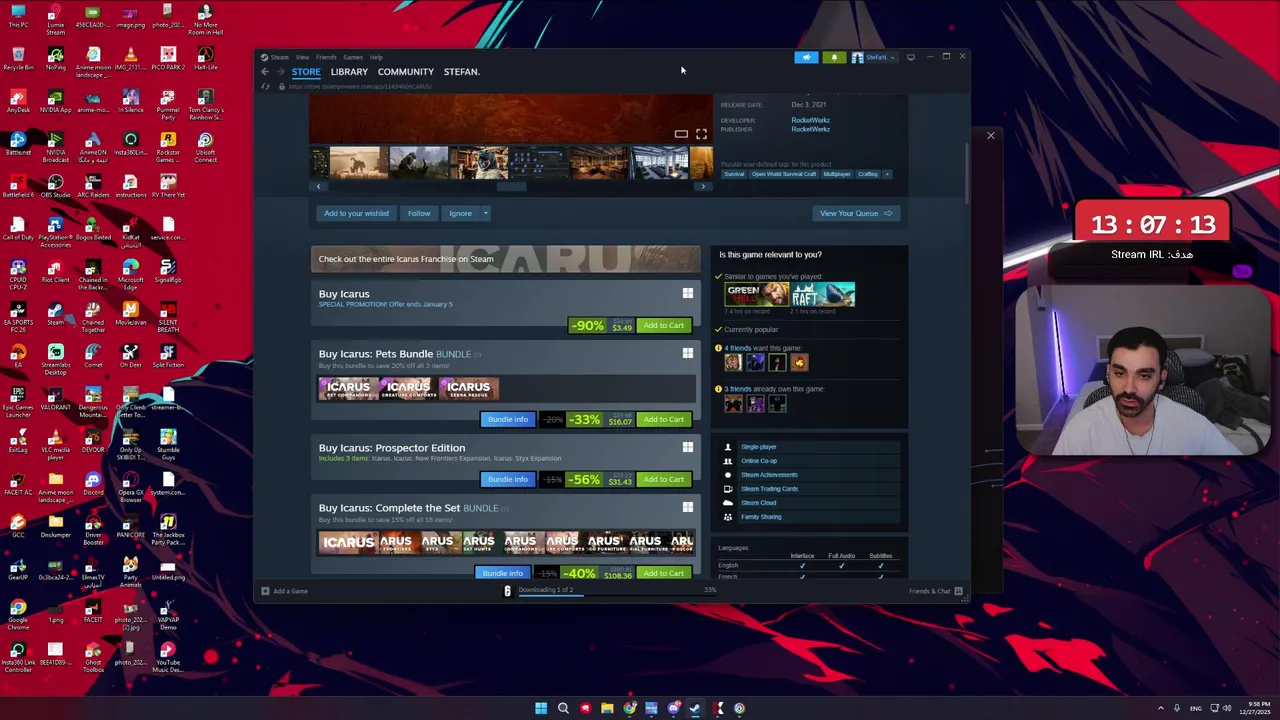Image resolution: width=1280 pixels, height=720 pixels.
Task: Open STEFAN. profile tab
Action: (461, 72)
